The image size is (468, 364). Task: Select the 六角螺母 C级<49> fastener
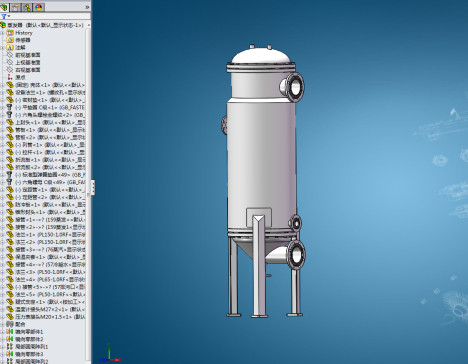(x=50, y=182)
